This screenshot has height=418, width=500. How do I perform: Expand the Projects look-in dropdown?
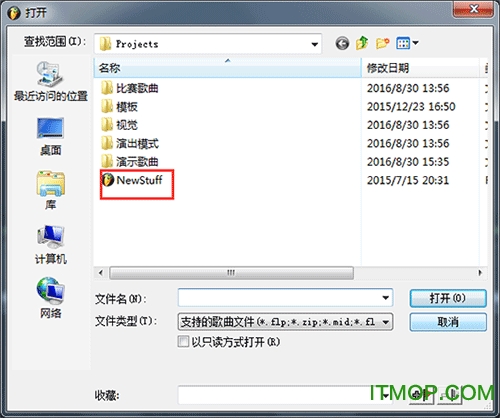(314, 44)
